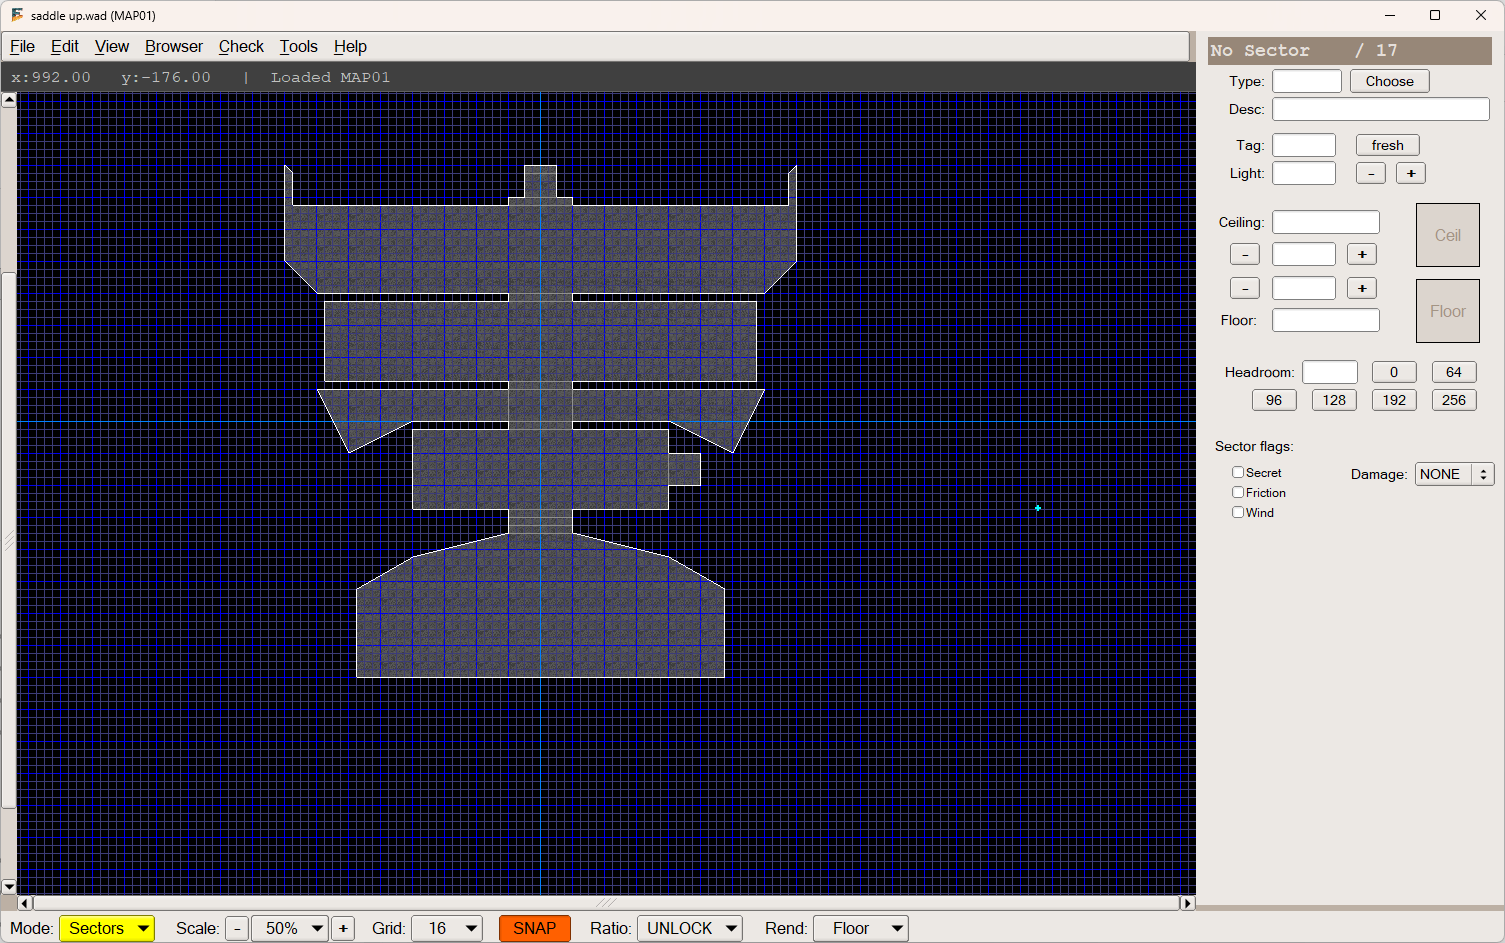Zoom in with the Scale plus button
The width and height of the screenshot is (1505, 943).
343,929
